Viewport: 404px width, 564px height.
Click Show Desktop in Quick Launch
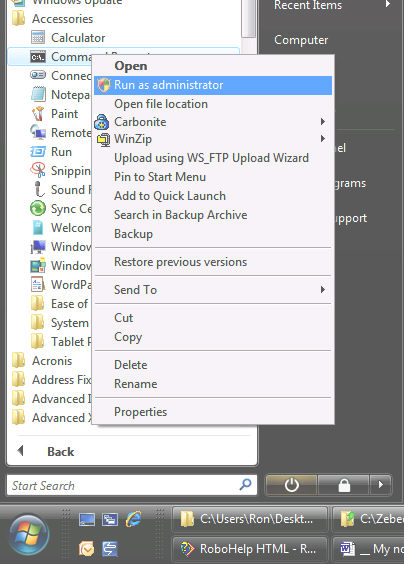click(x=87, y=519)
